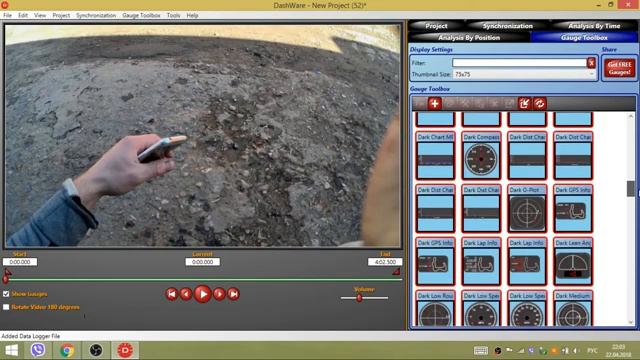Select the Dark Low Round gauge thumbnail
Viewport: 640px width, 360px height.
[x=435, y=309]
